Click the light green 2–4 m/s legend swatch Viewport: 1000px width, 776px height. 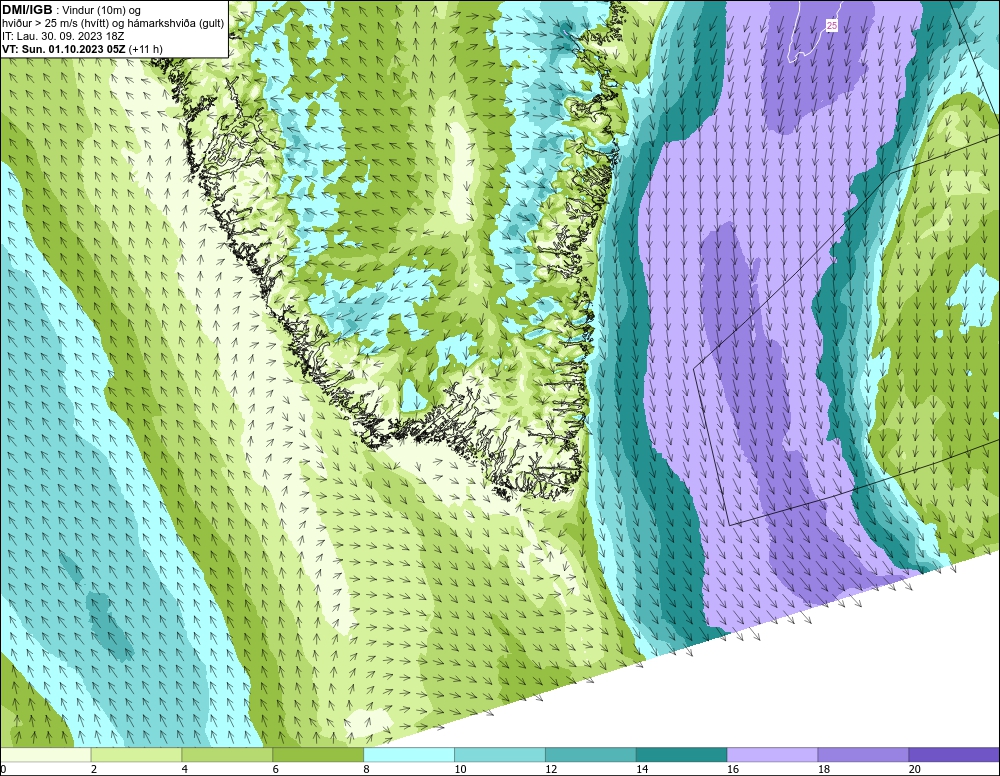[136, 755]
